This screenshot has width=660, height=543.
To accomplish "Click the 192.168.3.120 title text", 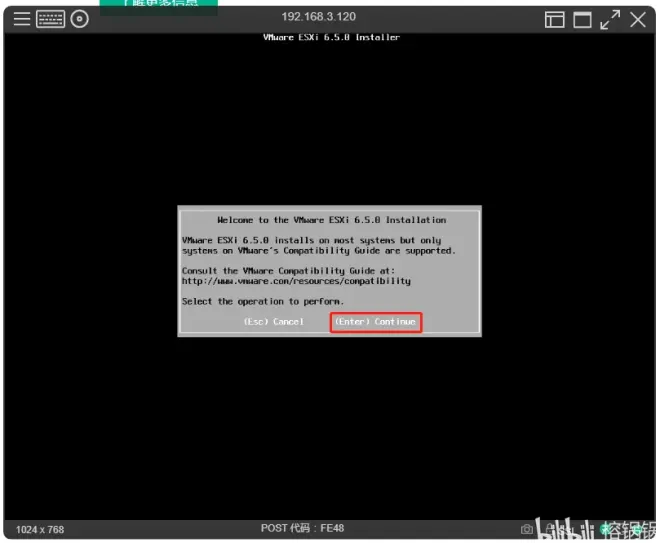I will [319, 17].
